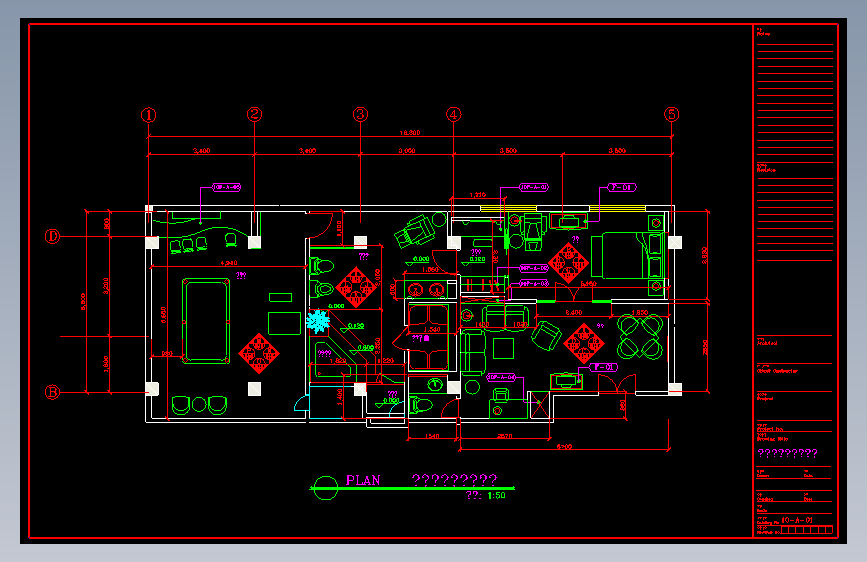Click the overall 18,200 dimension text

point(410,133)
